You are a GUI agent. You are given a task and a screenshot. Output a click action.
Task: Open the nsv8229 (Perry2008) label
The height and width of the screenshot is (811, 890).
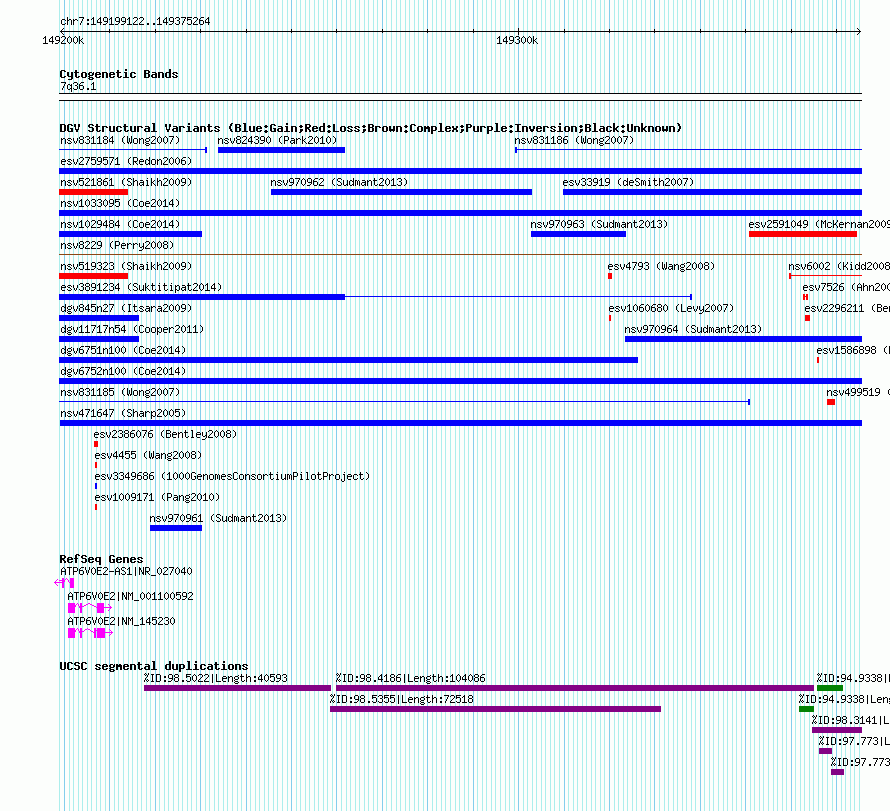pyautogui.click(x=117, y=245)
